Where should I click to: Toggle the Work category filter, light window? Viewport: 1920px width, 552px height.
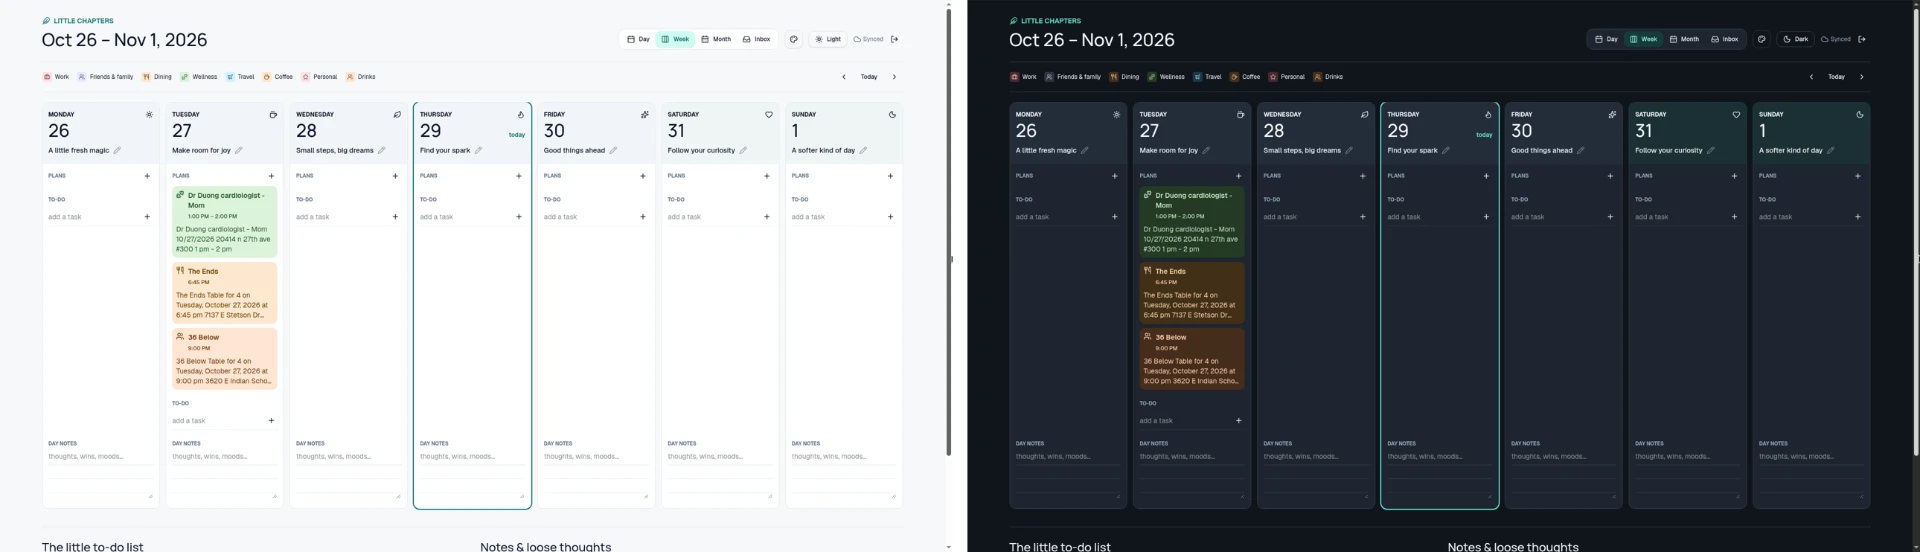(56, 77)
